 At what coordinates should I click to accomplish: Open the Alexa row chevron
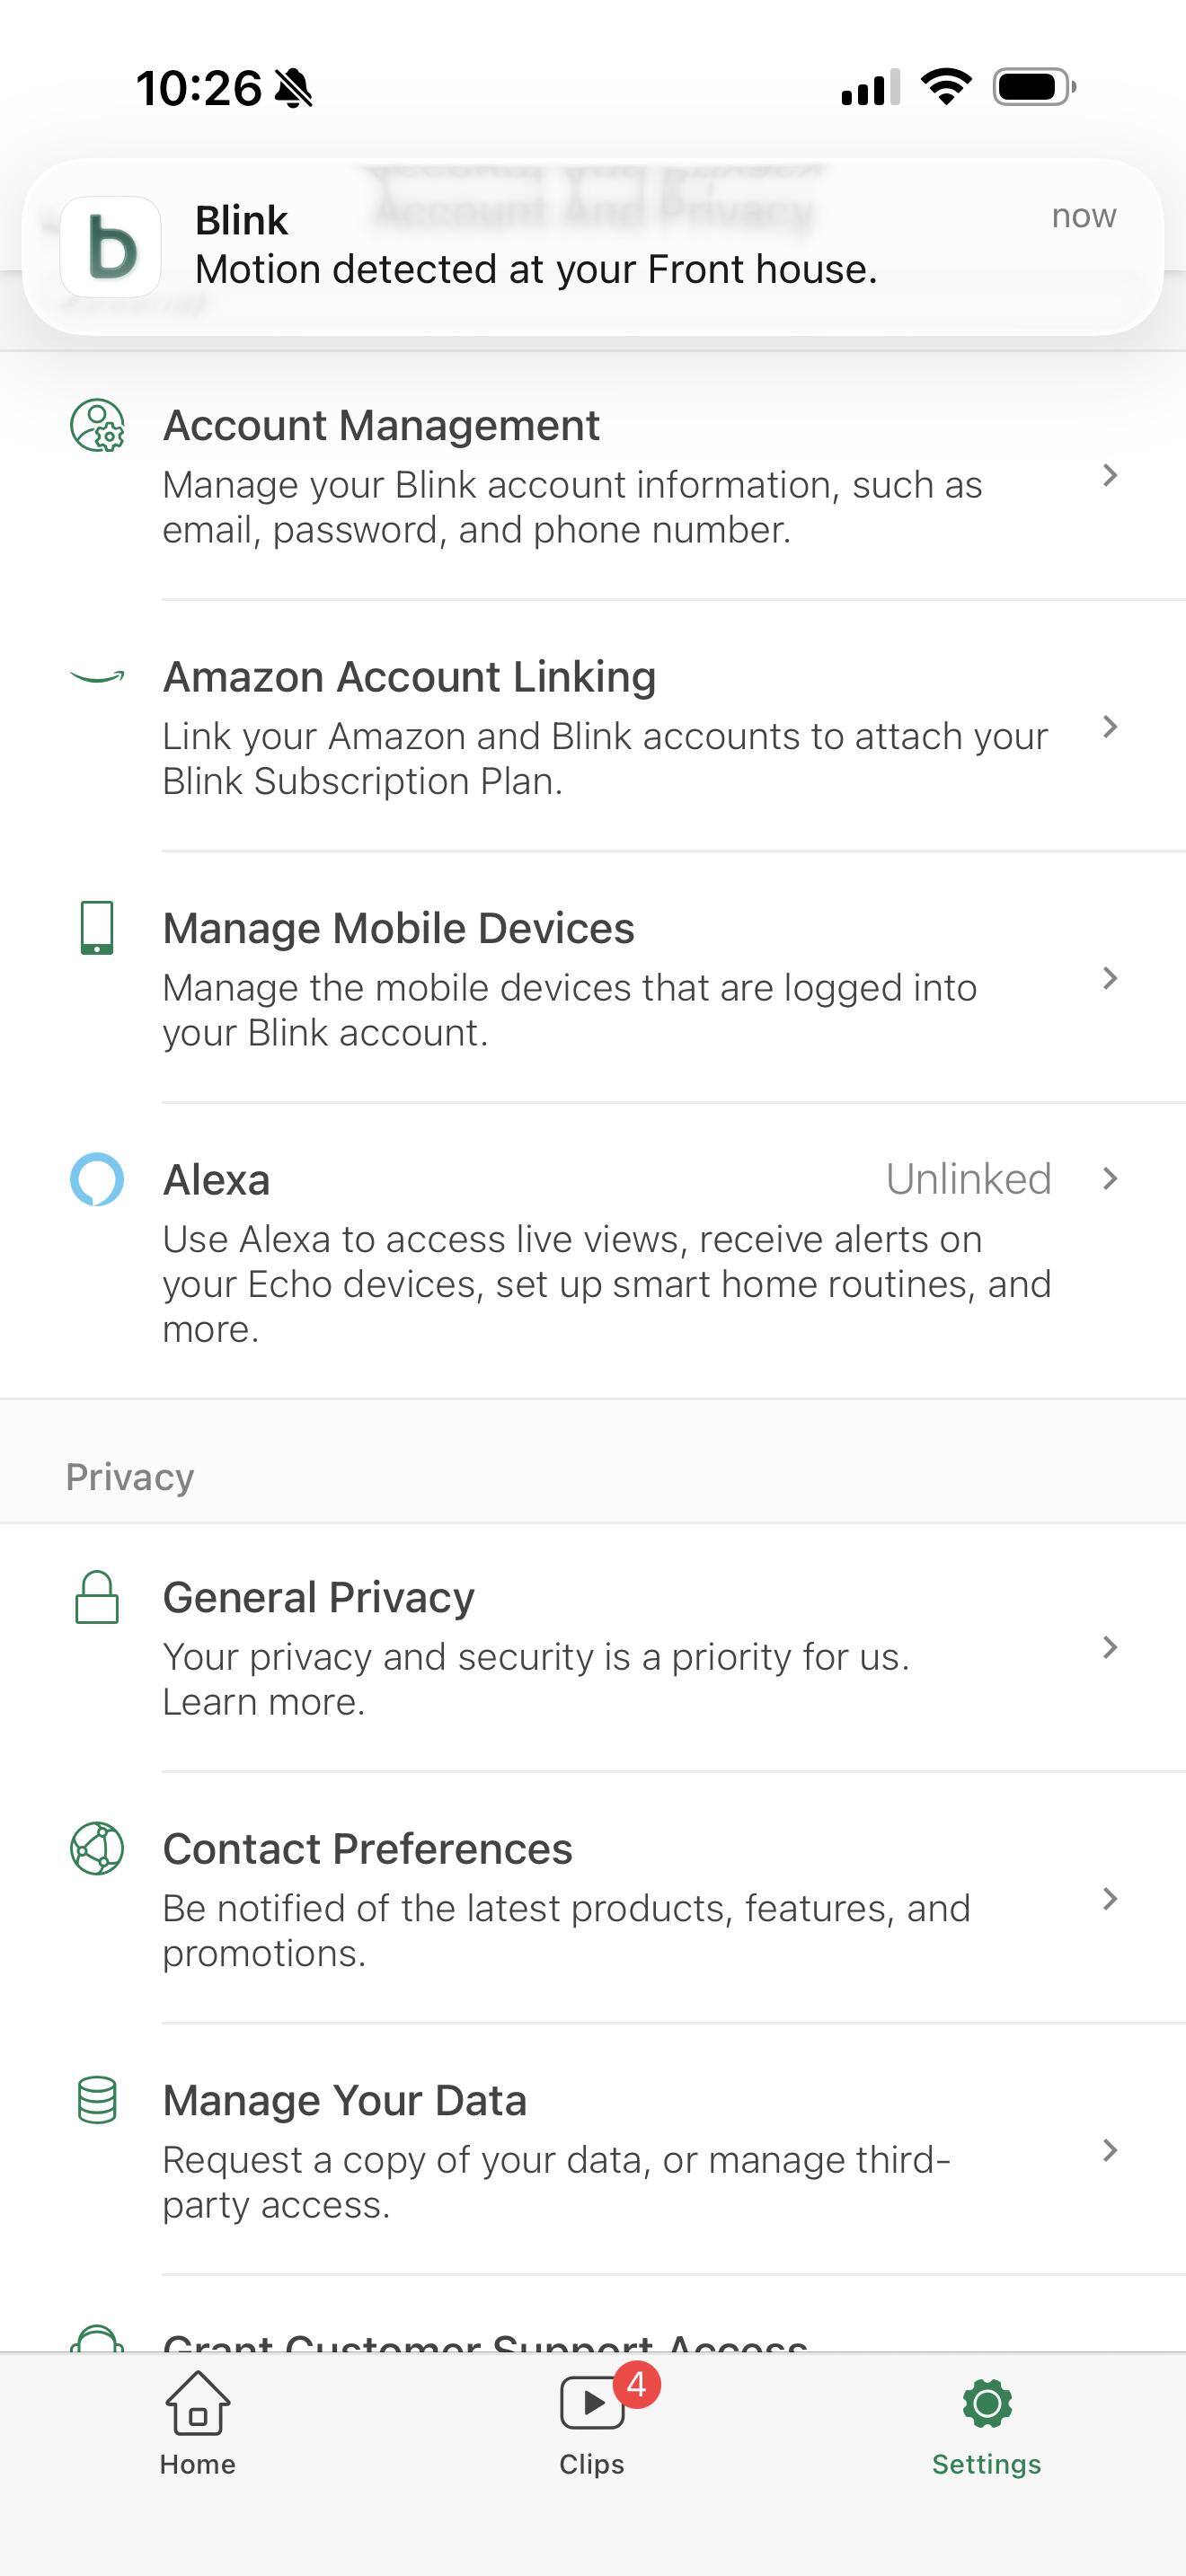(x=1109, y=1179)
